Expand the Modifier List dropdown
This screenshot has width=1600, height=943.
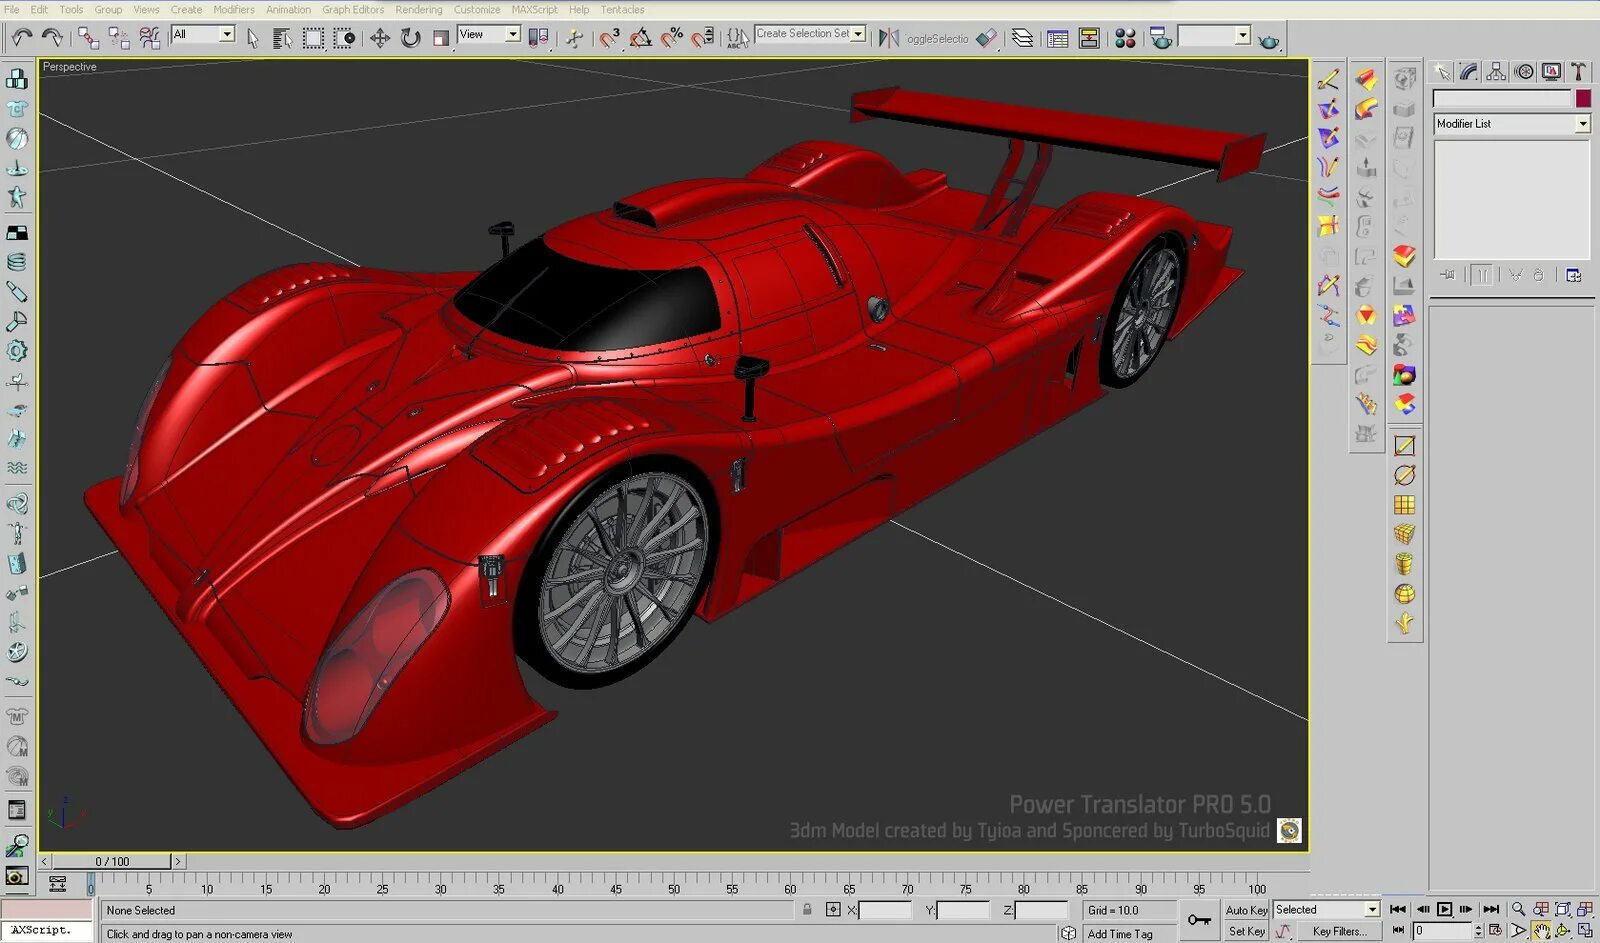[x=1582, y=124]
